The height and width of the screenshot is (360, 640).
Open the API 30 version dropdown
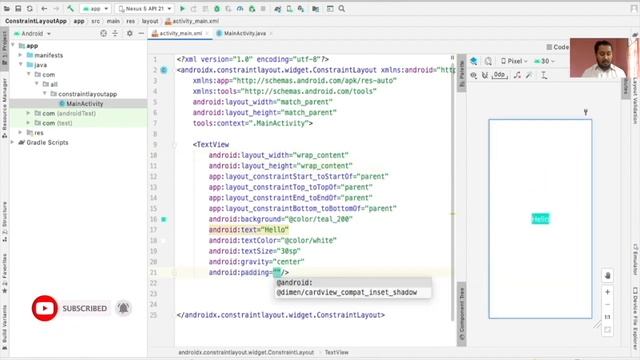pos(545,61)
